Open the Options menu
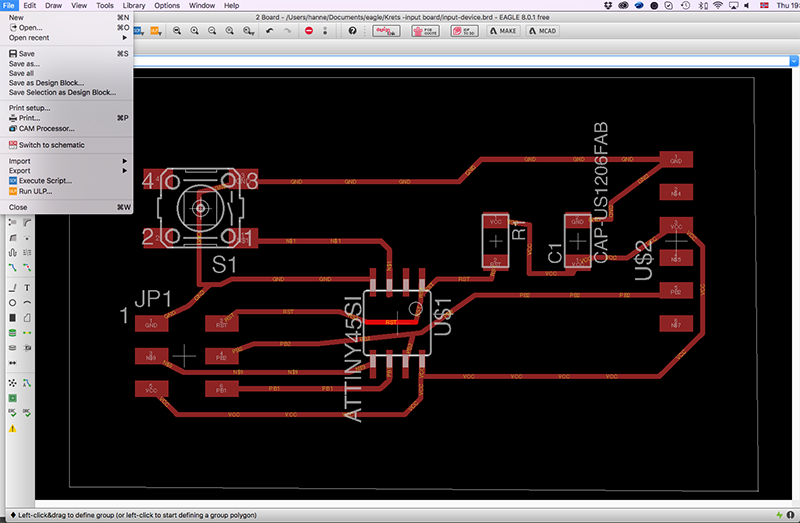 point(167,5)
